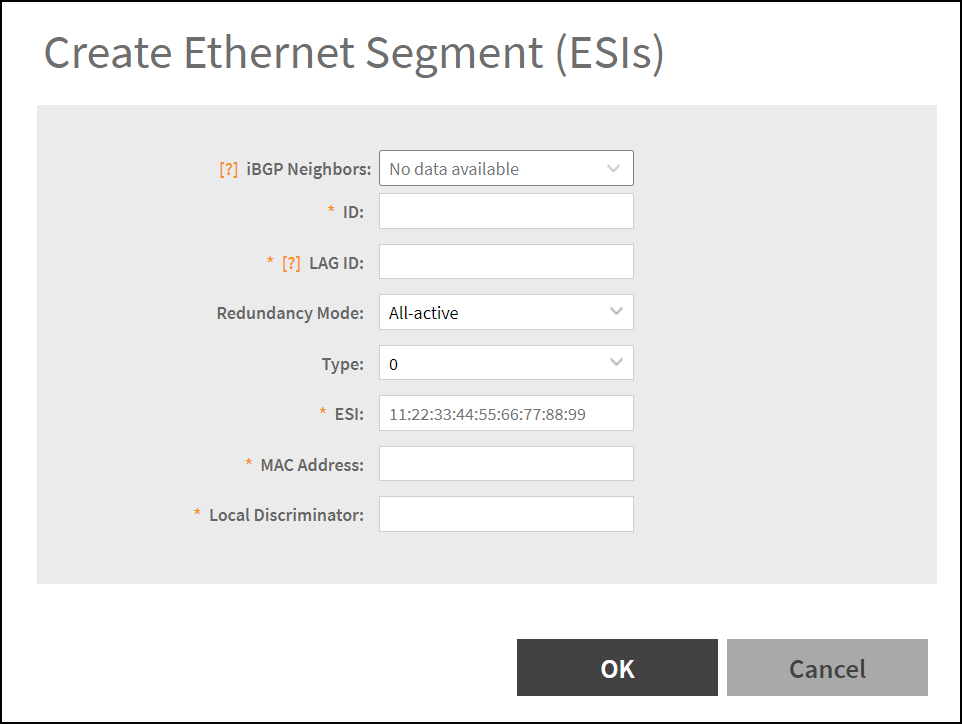This screenshot has width=962, height=724.
Task: Expand the iBGP Neighbors dropdown
Action: click(506, 168)
